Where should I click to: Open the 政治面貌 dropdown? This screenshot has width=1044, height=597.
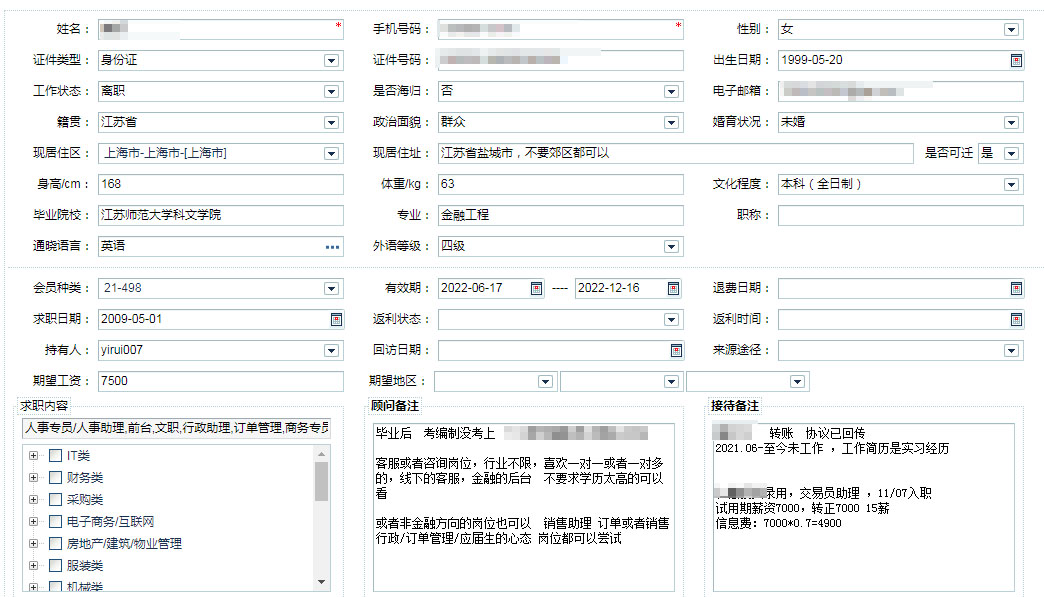(x=671, y=122)
